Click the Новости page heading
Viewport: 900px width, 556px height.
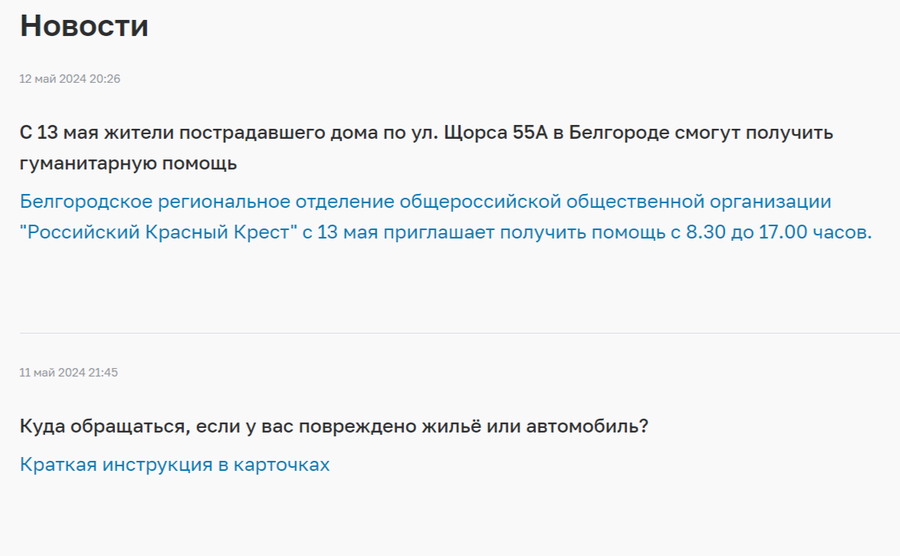click(84, 26)
